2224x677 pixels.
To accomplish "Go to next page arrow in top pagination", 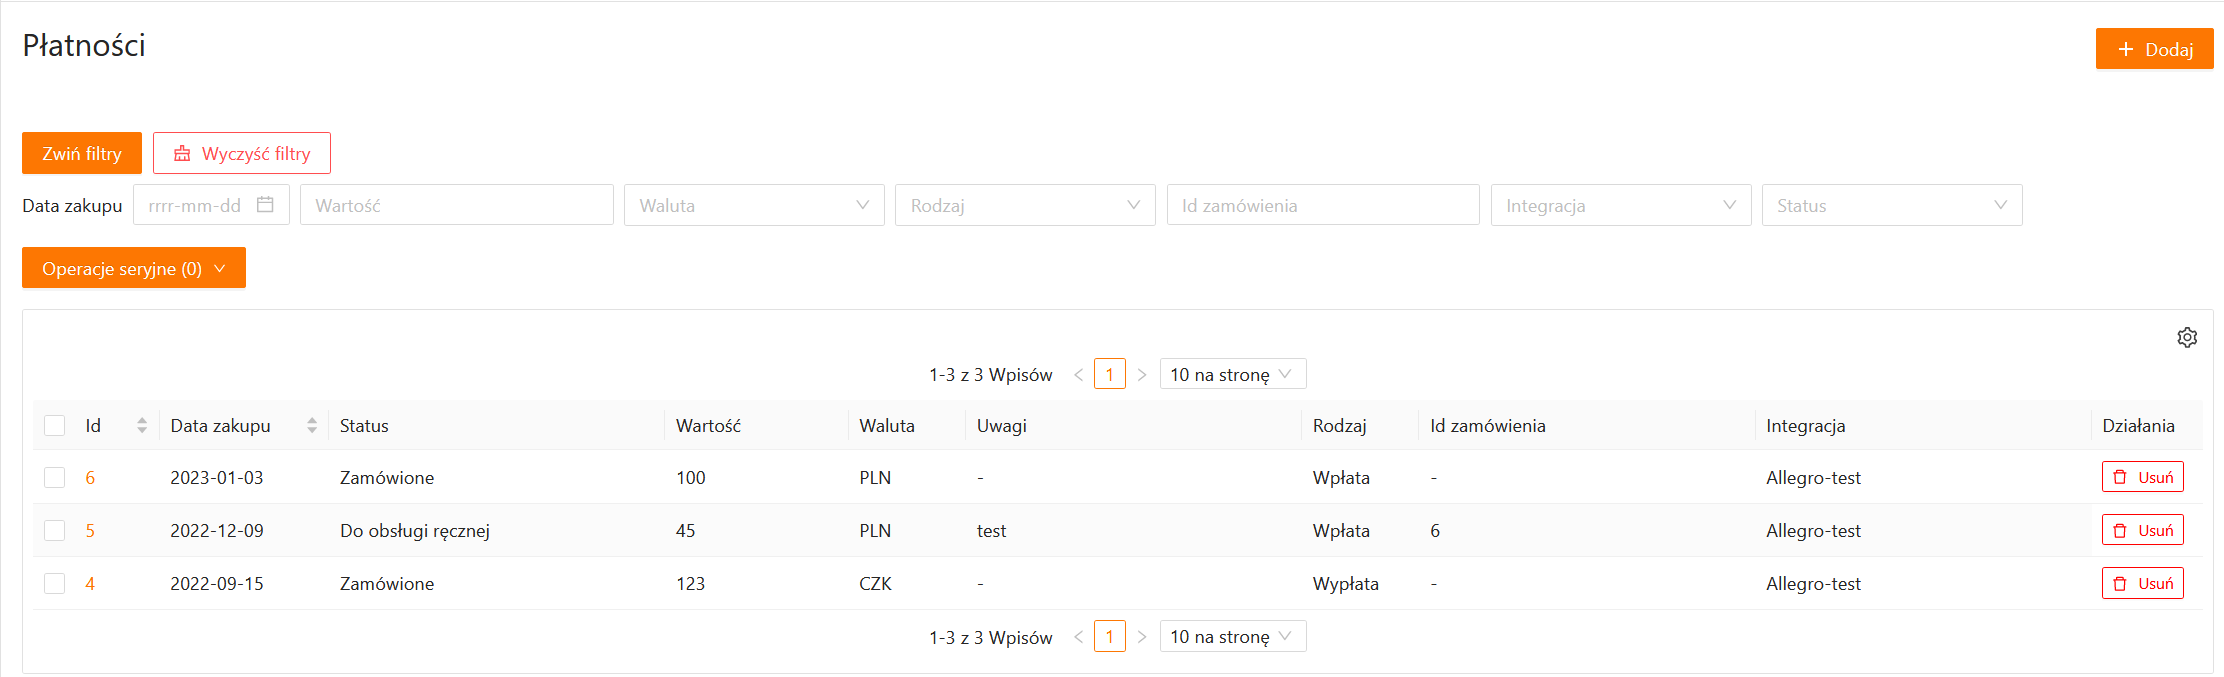I will [1141, 375].
